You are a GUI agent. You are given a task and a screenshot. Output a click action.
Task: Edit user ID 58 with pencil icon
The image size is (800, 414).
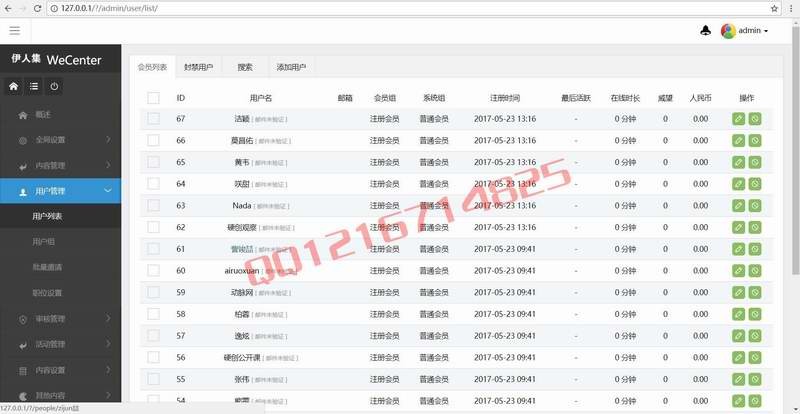[x=738, y=314]
